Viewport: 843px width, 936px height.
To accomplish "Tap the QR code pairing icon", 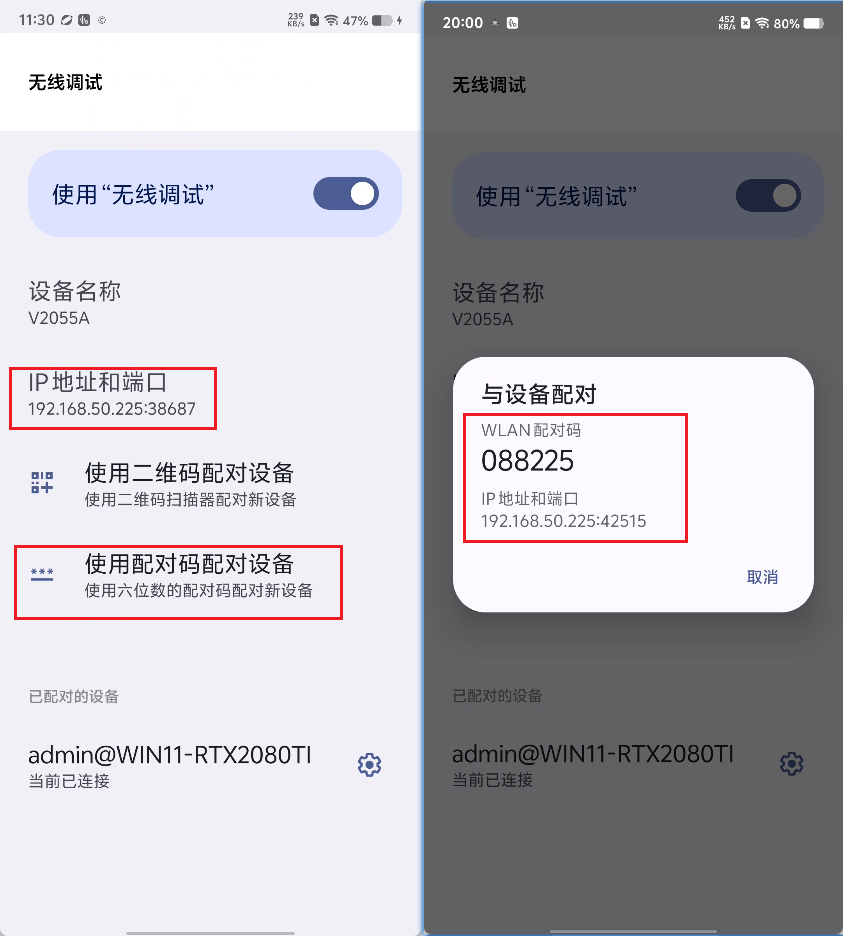I will tap(42, 482).
